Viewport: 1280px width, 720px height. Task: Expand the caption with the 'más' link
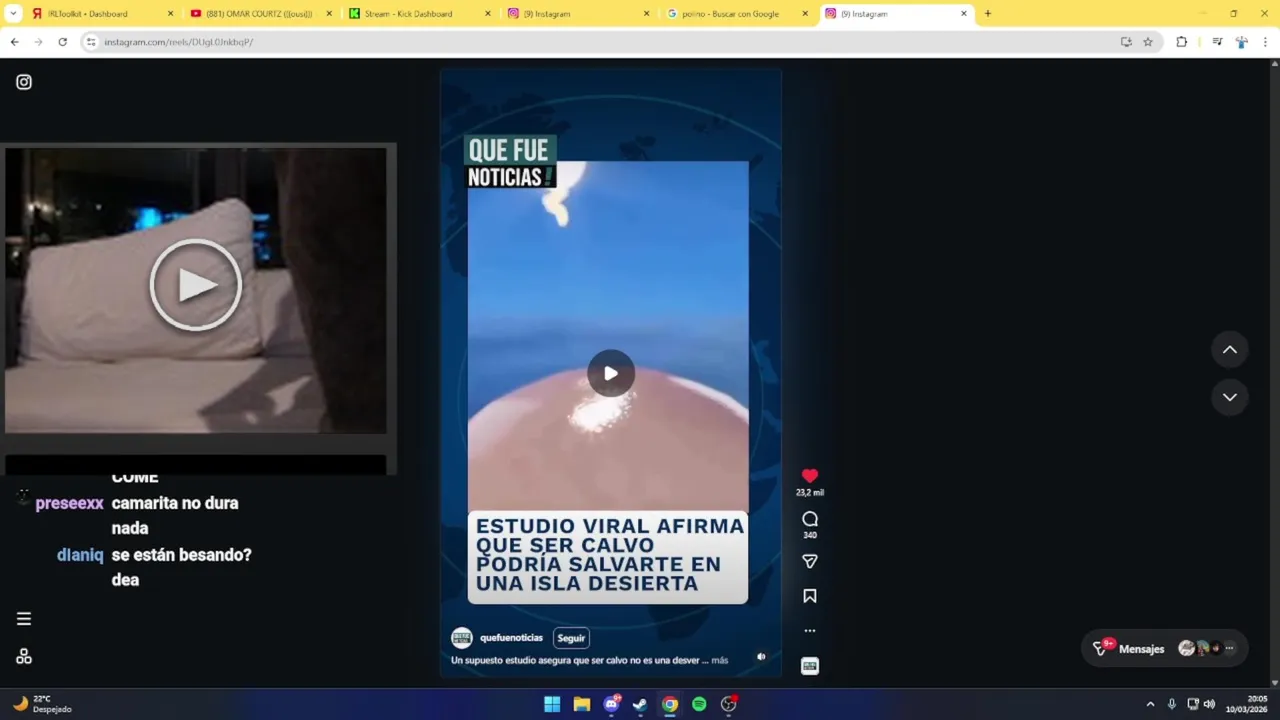[x=720, y=660]
